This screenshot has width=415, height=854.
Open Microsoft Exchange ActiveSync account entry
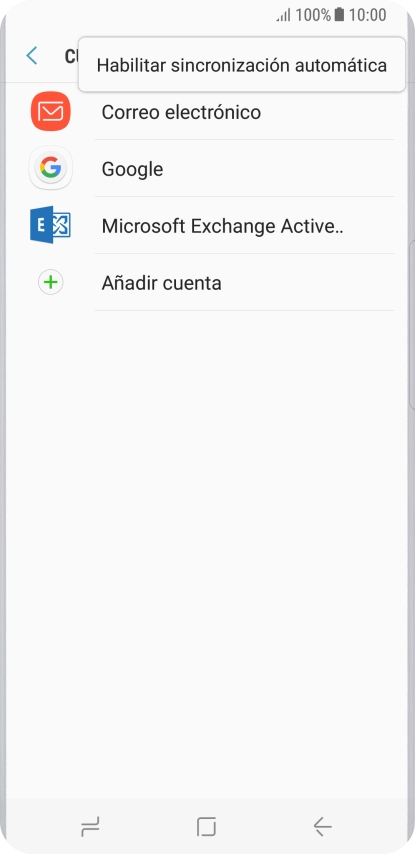point(208,225)
